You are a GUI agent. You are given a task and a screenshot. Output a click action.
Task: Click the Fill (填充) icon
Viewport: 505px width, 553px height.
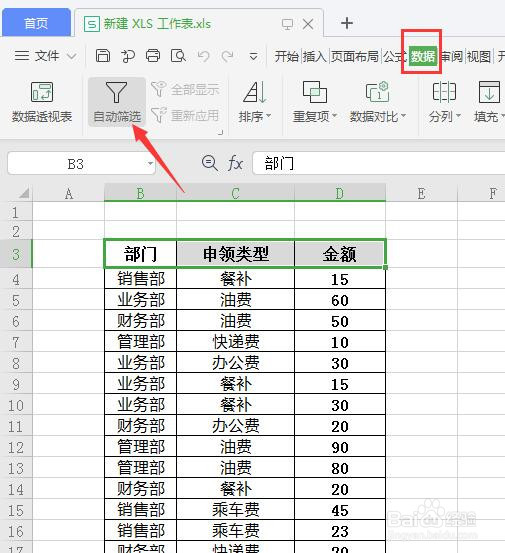489,92
